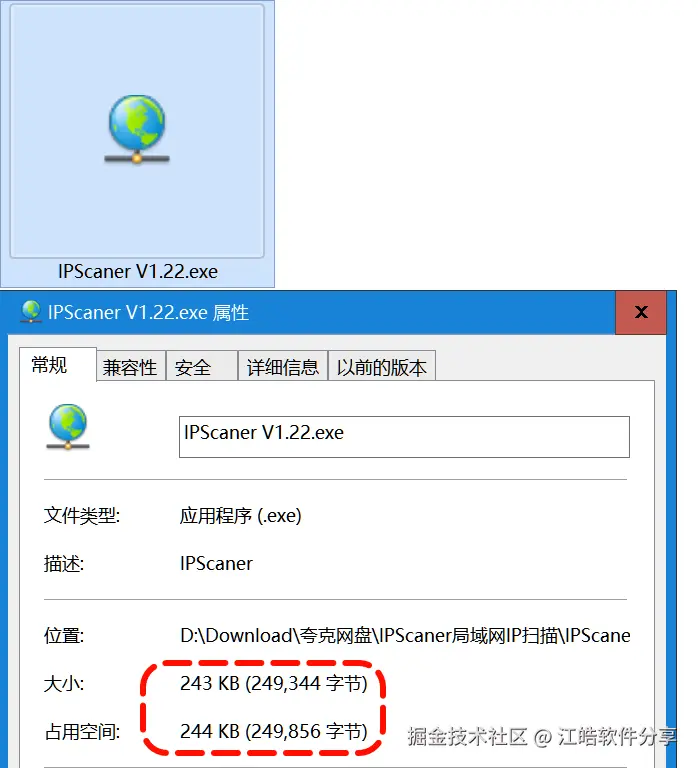Select the 应用程序 (.exe) file type value

241,516
